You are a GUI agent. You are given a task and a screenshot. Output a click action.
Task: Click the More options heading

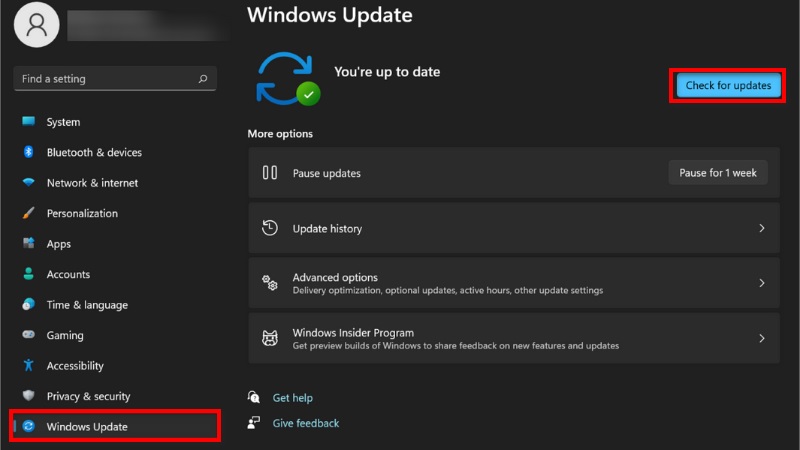(280, 134)
